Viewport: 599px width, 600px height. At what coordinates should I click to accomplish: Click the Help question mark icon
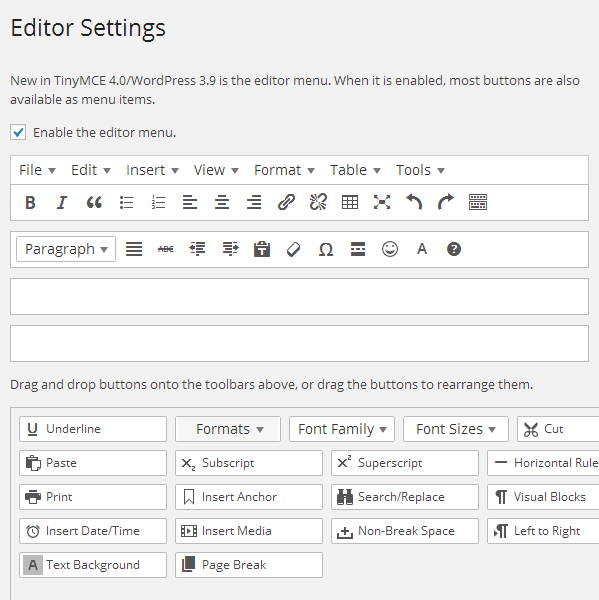pos(454,249)
